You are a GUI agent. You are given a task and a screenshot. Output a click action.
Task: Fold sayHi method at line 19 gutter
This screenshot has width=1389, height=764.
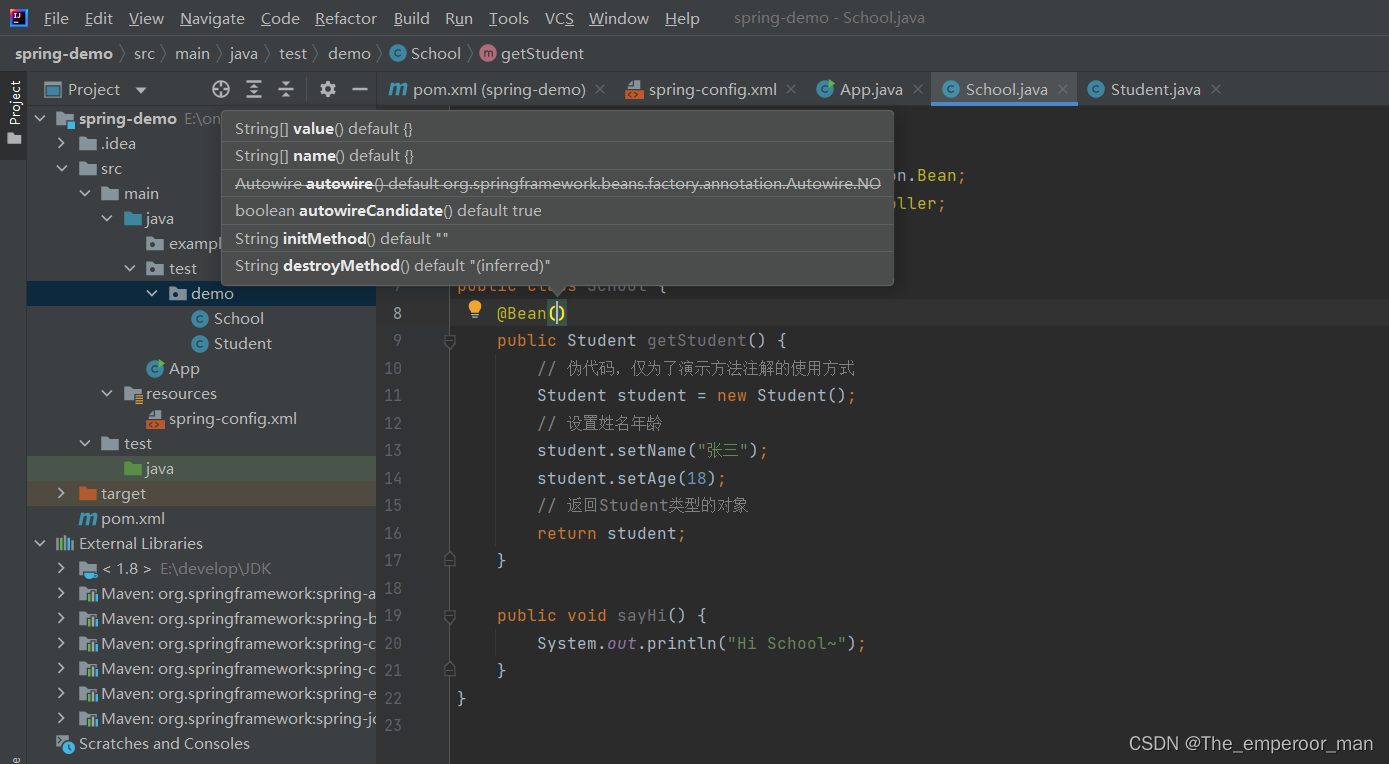click(450, 616)
